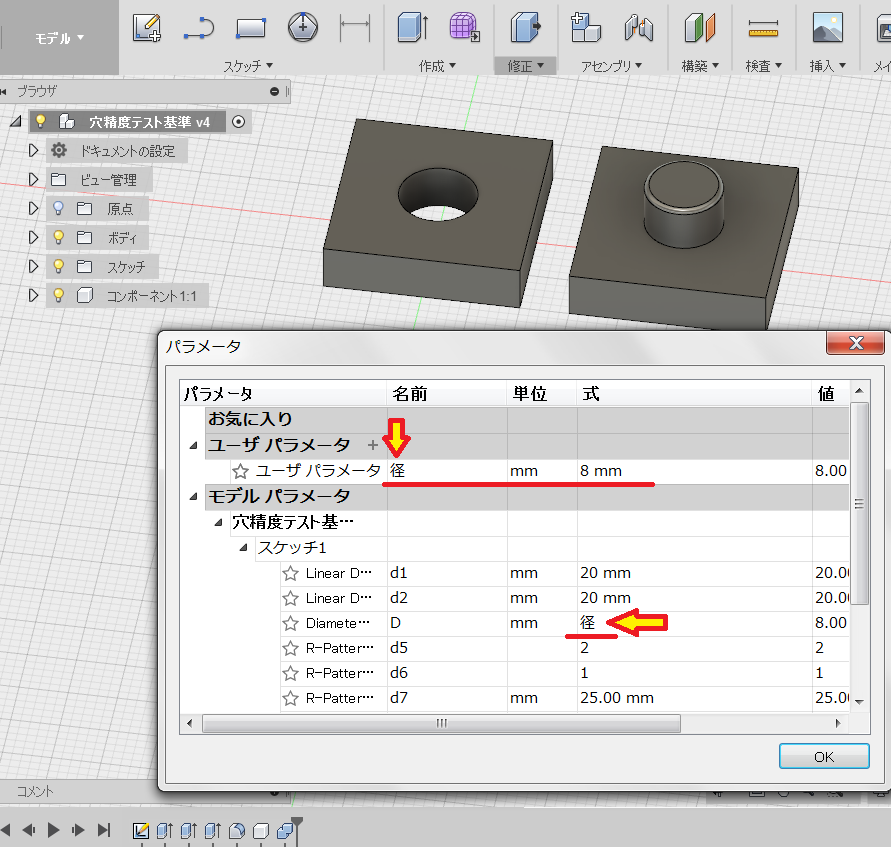Click the first extrude feature in timeline

coord(165,831)
